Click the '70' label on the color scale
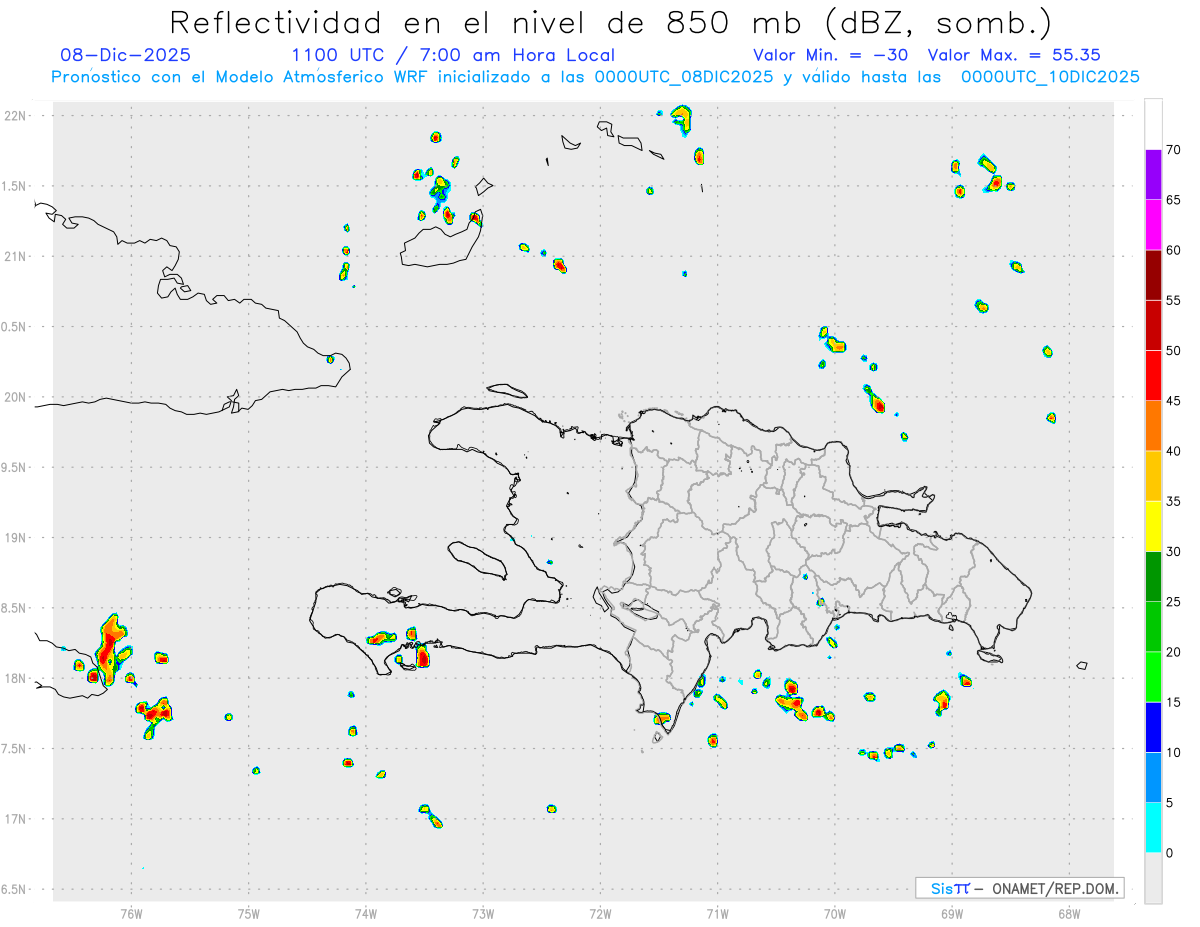Viewport: 1200px width, 927px height. pos(1173,150)
